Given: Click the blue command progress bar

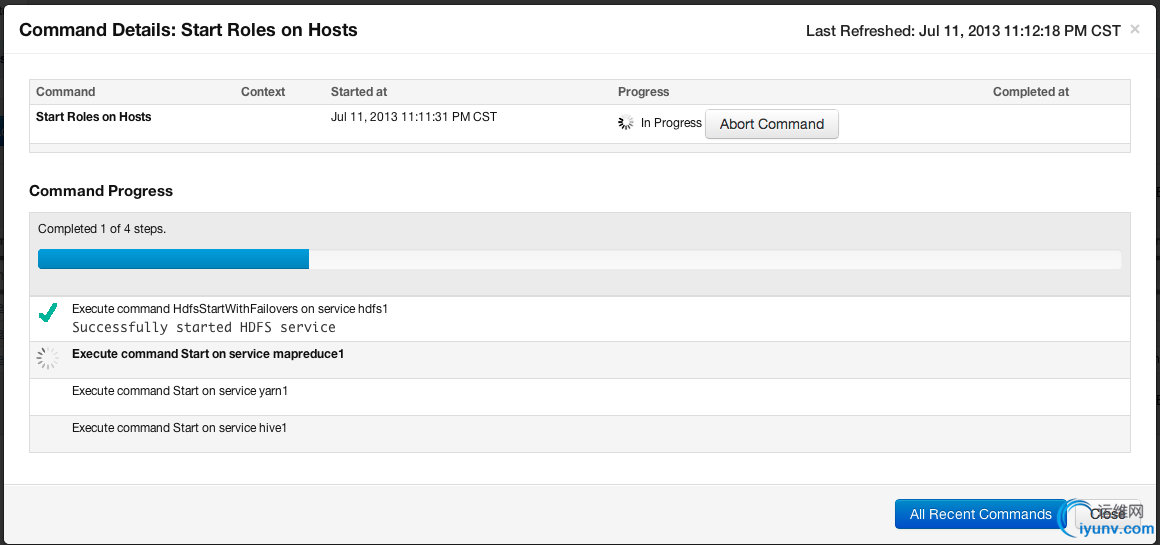Looking at the screenshot, I should coord(173,259).
